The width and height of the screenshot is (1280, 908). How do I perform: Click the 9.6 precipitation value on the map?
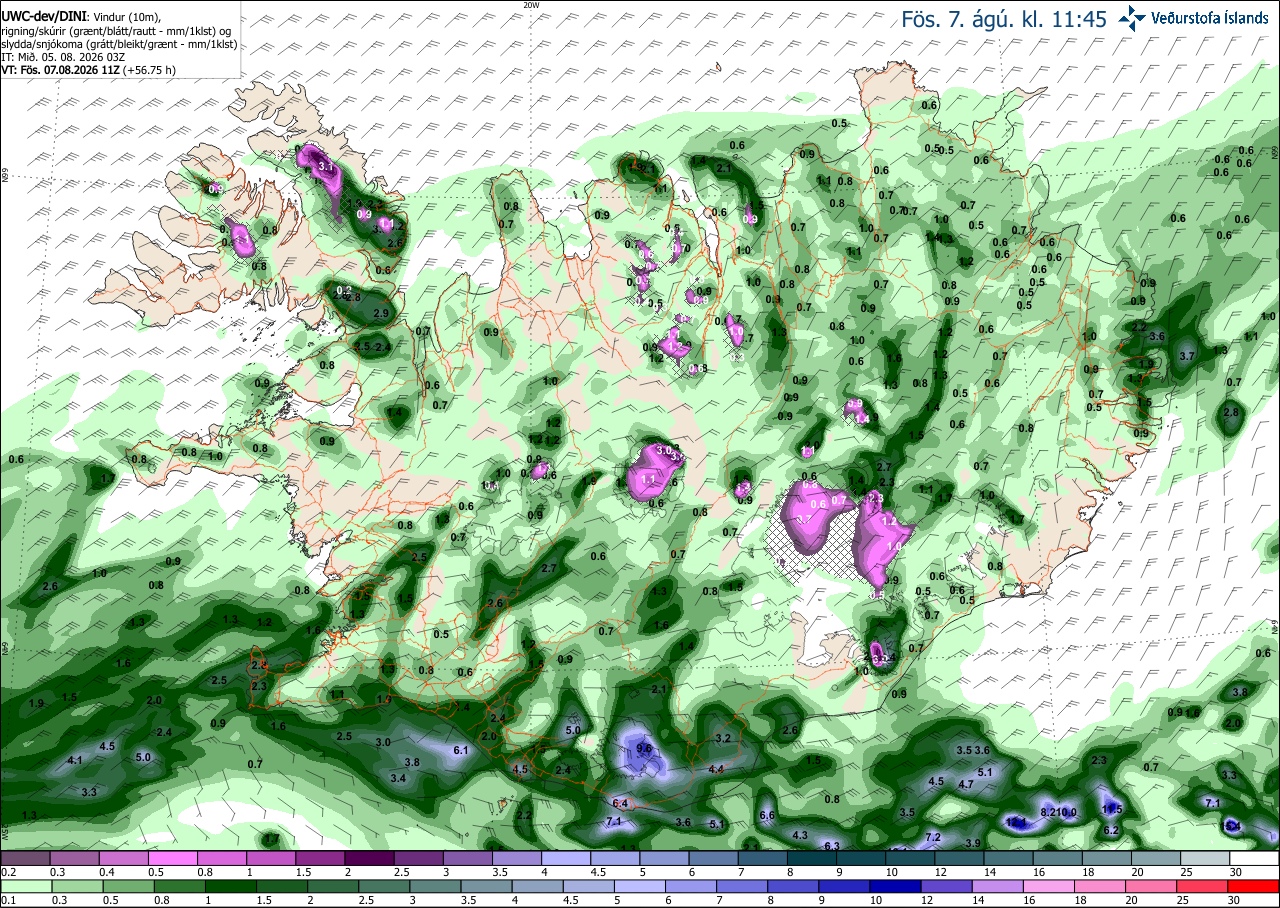point(644,747)
